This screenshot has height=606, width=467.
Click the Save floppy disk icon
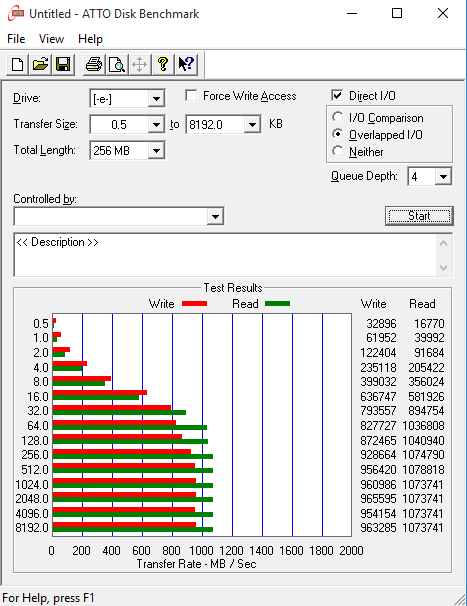63,65
